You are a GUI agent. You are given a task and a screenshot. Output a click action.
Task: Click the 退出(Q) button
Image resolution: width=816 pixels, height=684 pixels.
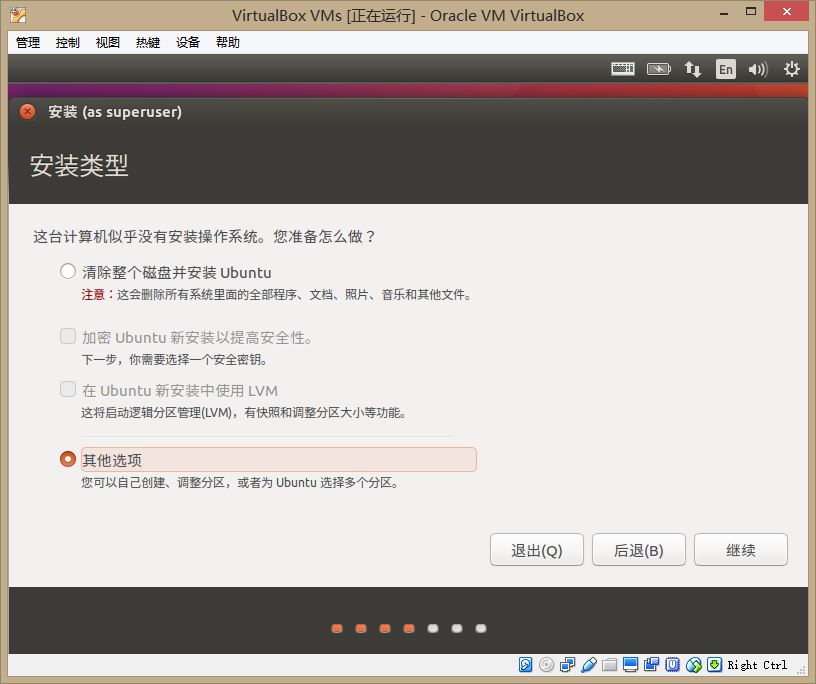coord(537,550)
